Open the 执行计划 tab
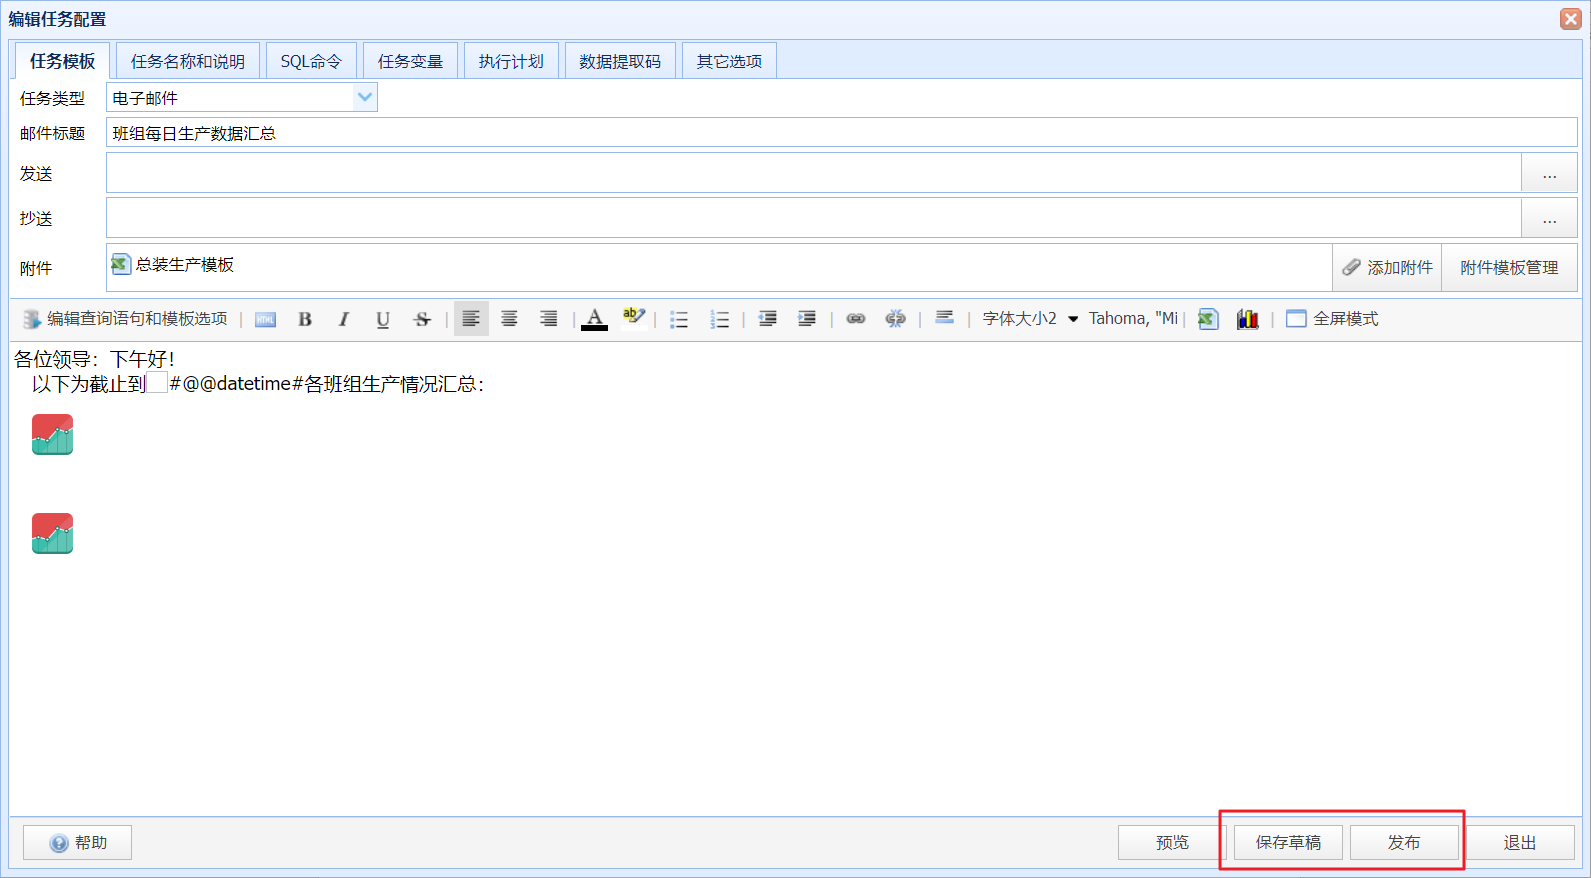 pyautogui.click(x=511, y=61)
